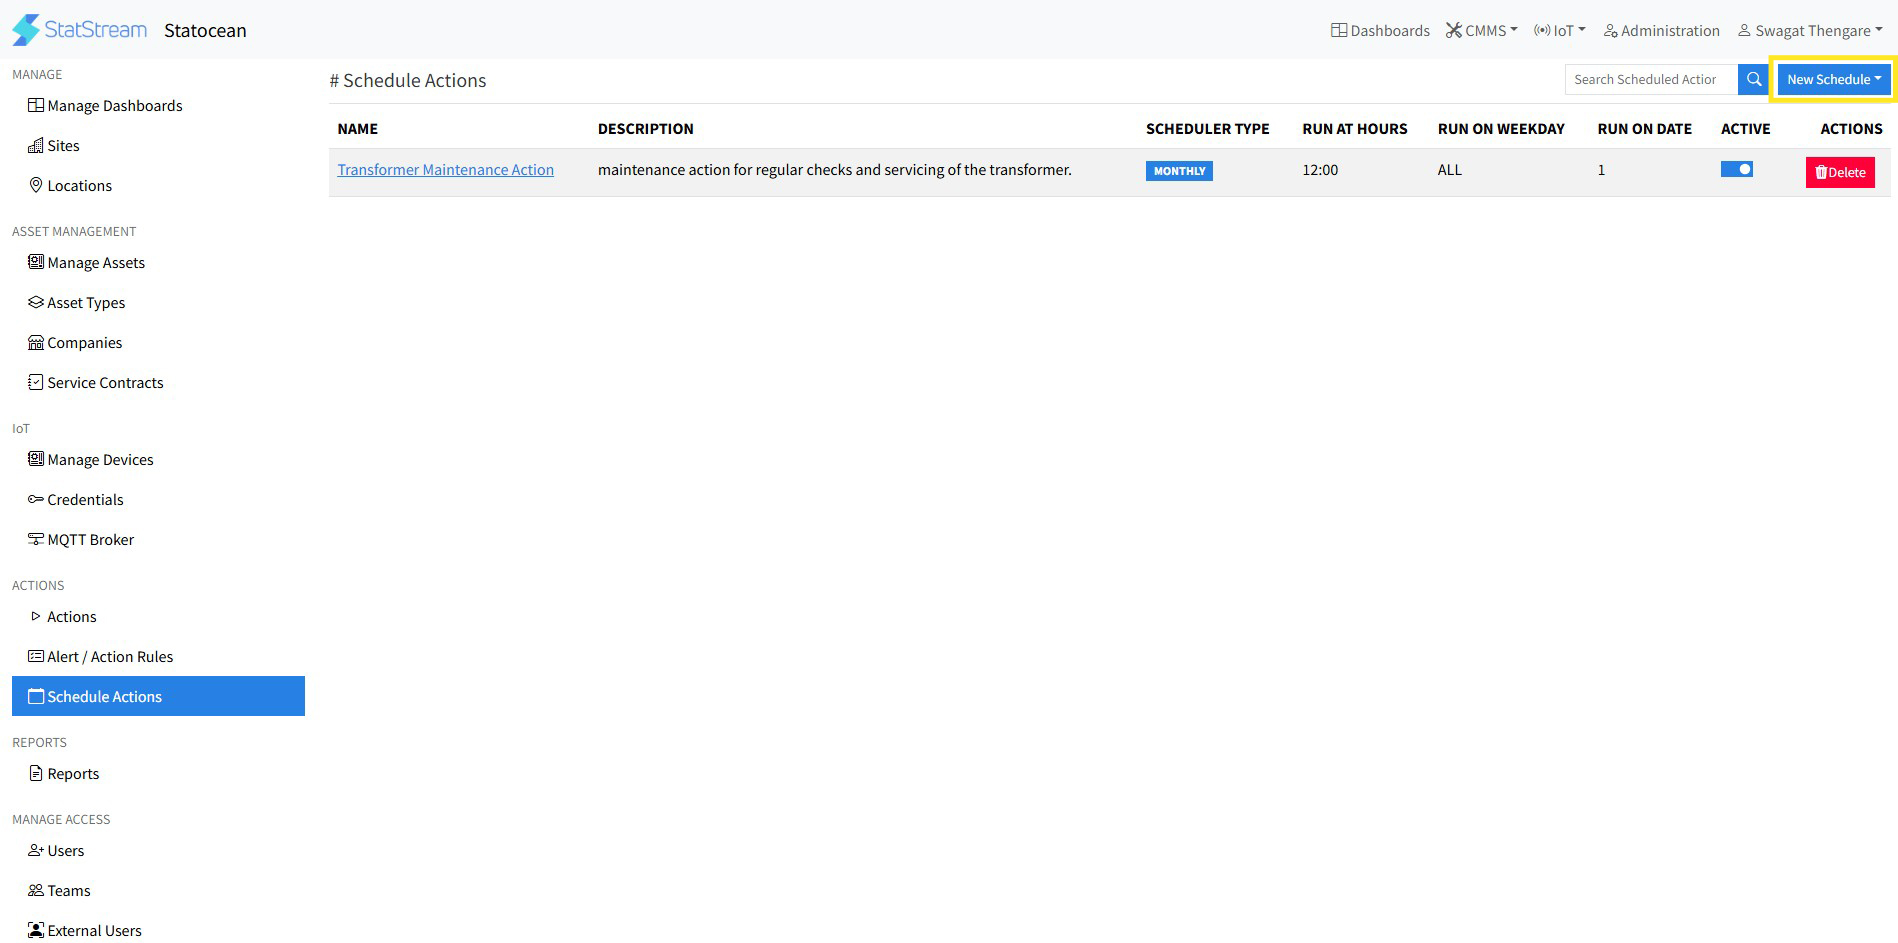The image size is (1898, 943).
Task: Click the MQTT Broker icon in sidebar
Action: point(36,539)
